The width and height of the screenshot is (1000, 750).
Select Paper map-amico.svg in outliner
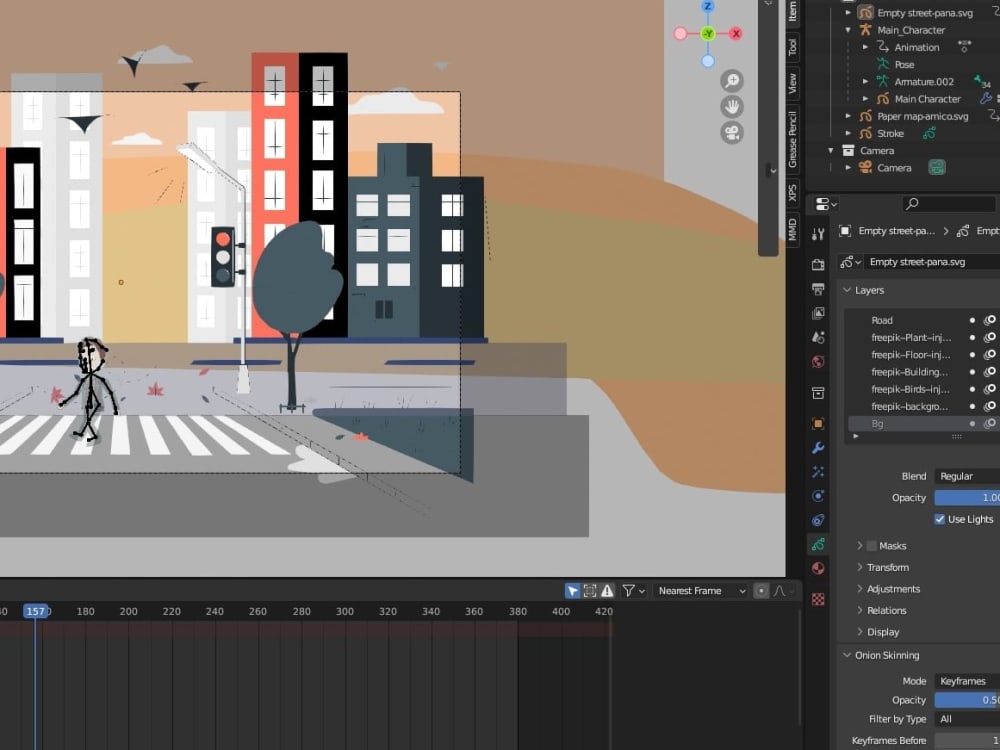922,116
